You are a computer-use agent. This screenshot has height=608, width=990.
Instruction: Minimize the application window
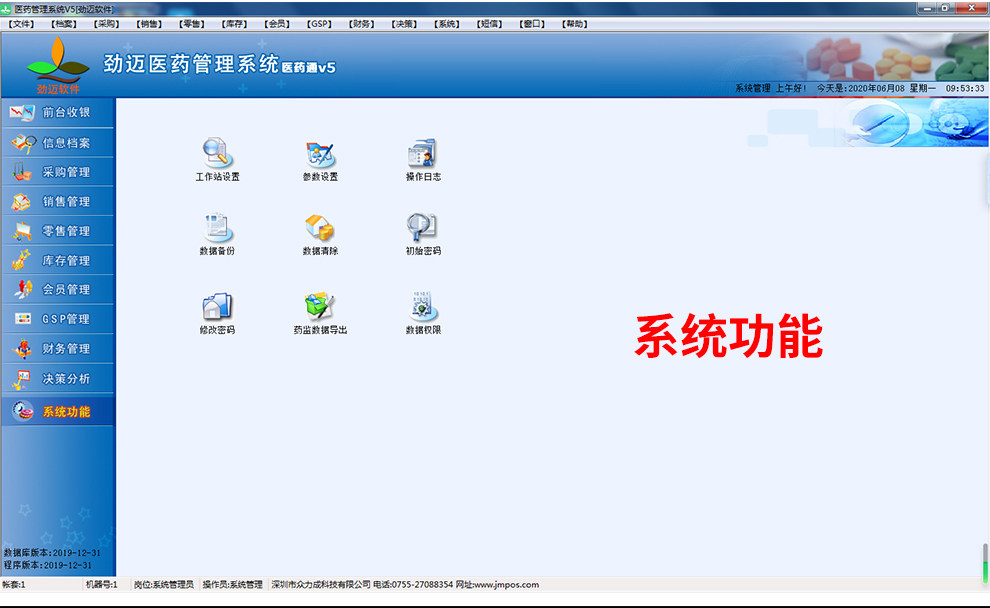[x=927, y=8]
